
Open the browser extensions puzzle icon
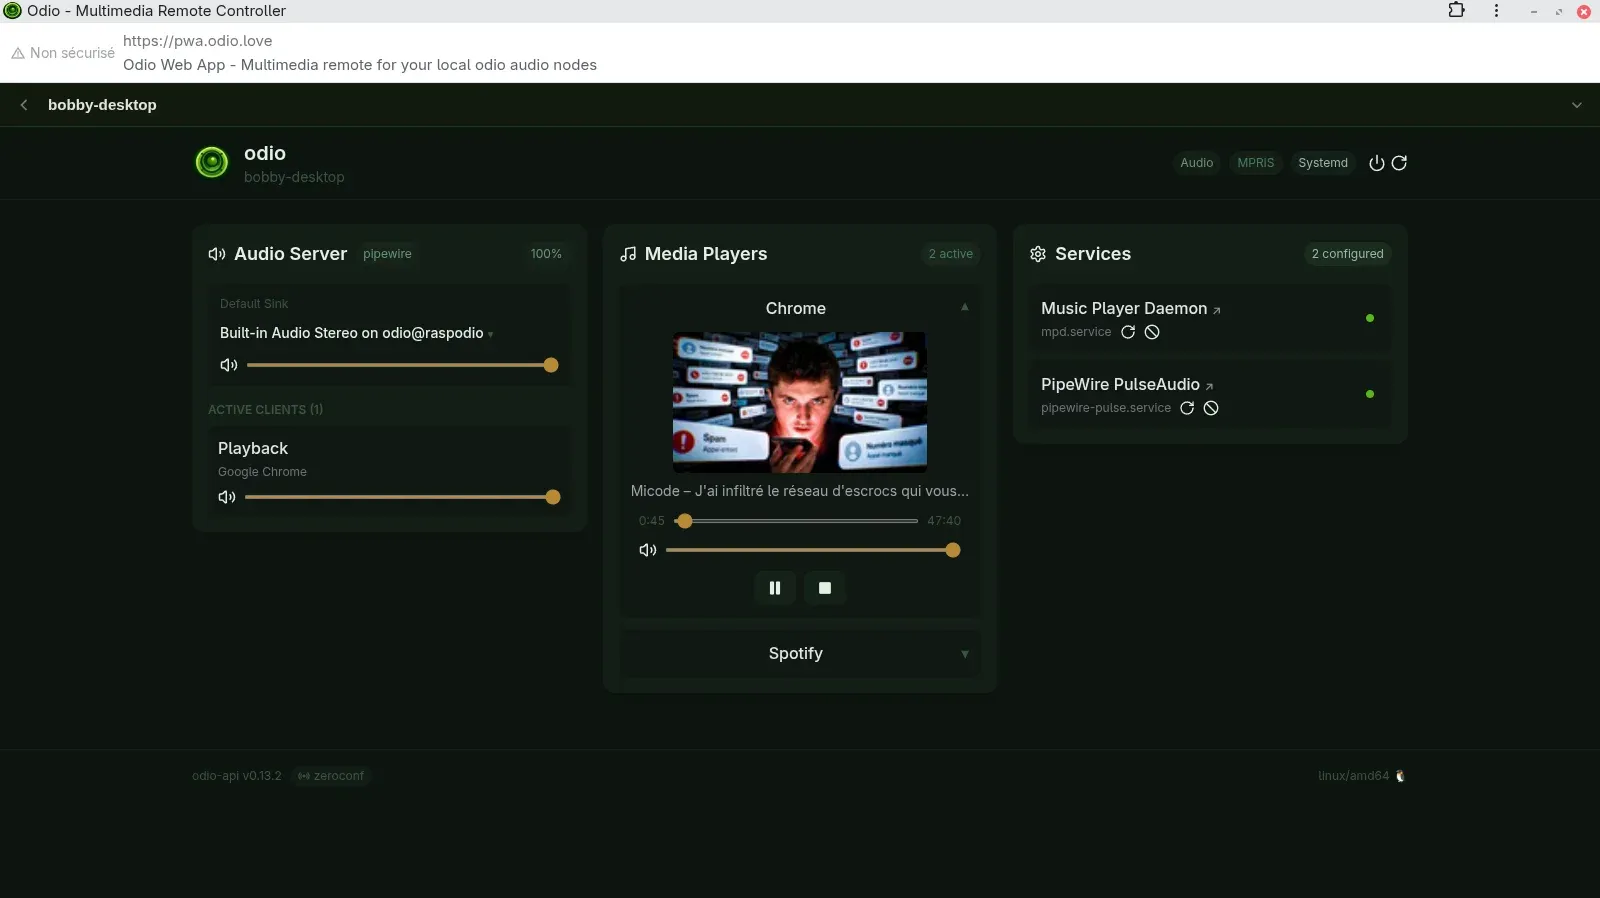point(1457,11)
